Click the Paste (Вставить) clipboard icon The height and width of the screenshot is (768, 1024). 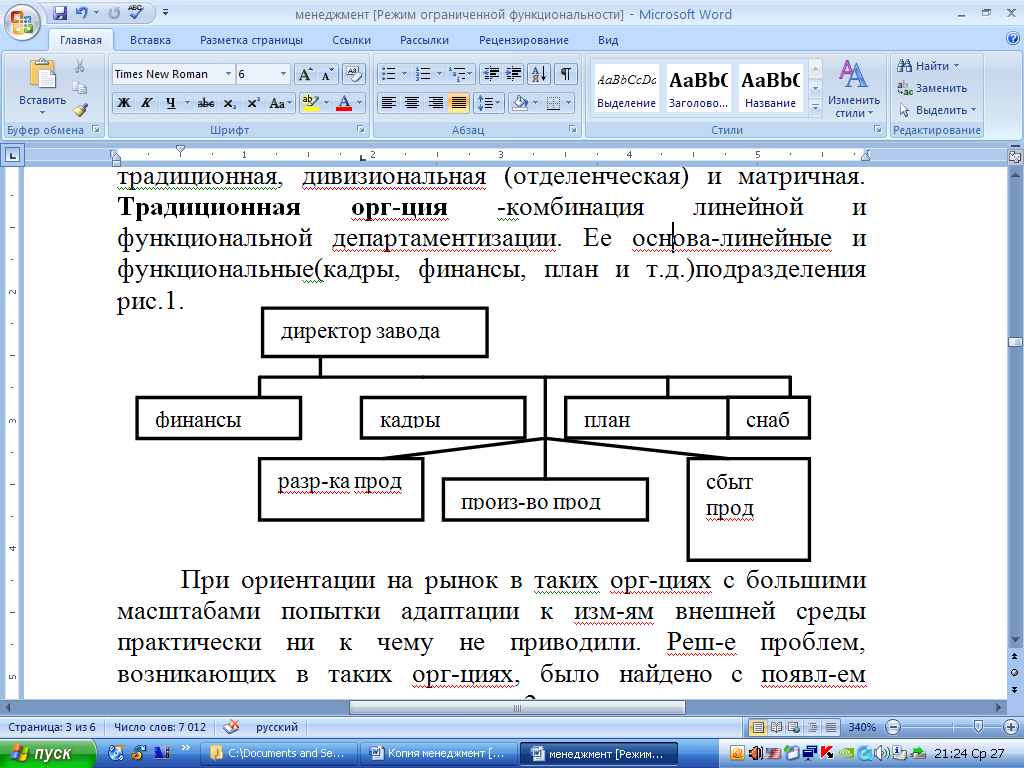42,74
